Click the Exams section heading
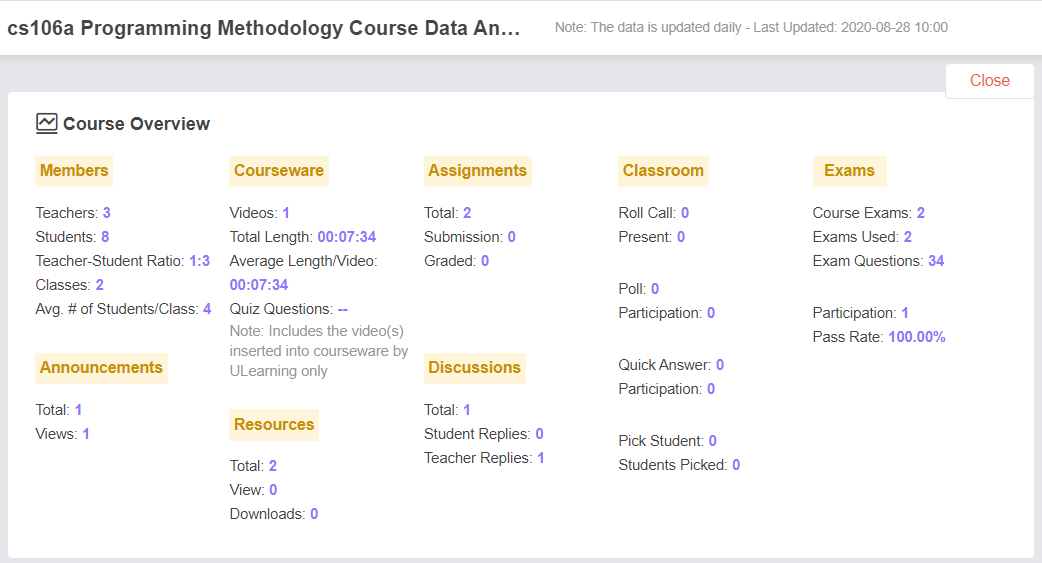 pyautogui.click(x=849, y=171)
